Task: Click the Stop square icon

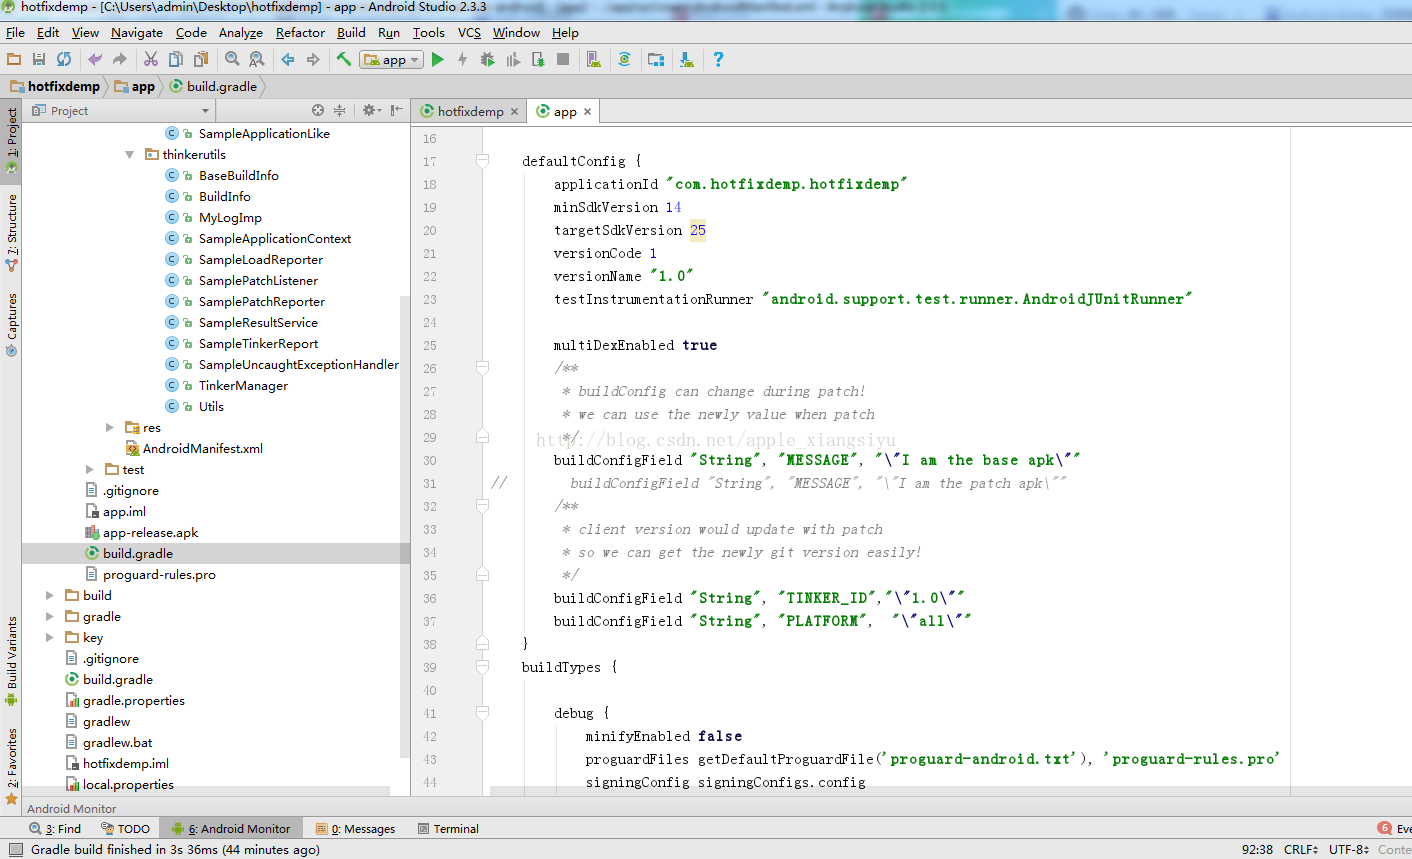Action: click(x=563, y=60)
